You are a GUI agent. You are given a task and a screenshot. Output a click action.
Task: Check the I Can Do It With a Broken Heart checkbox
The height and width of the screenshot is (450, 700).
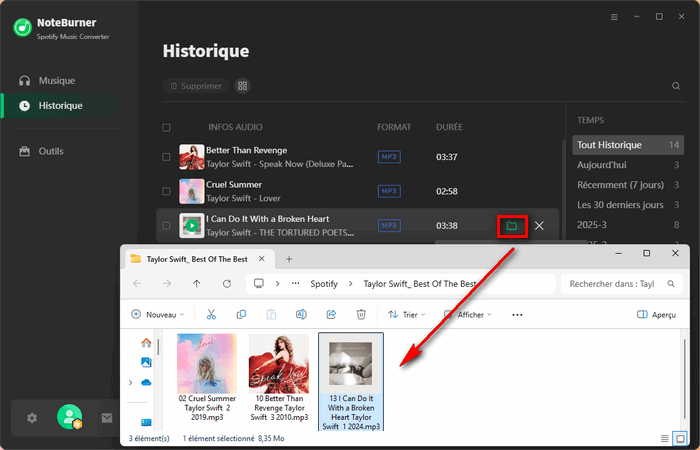tap(166, 225)
